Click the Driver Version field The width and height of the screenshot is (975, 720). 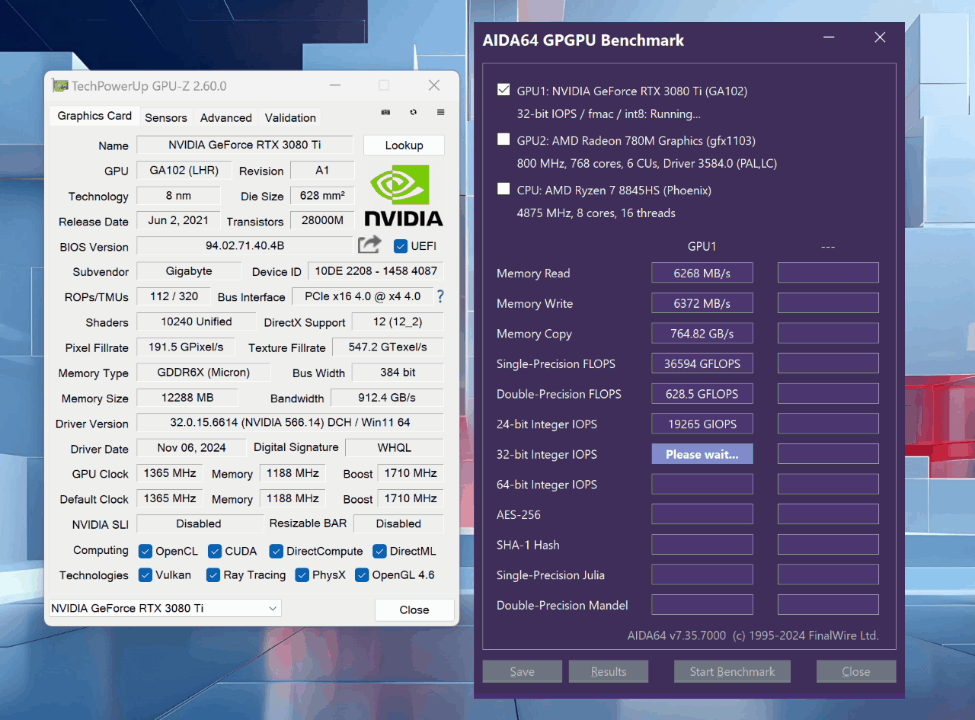(290, 422)
